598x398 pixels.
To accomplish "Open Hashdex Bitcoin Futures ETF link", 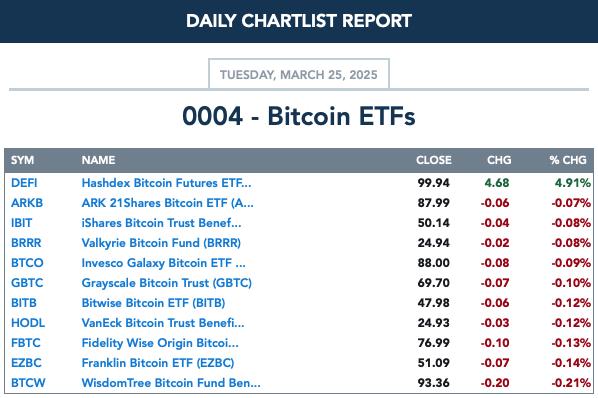I will tap(166, 183).
